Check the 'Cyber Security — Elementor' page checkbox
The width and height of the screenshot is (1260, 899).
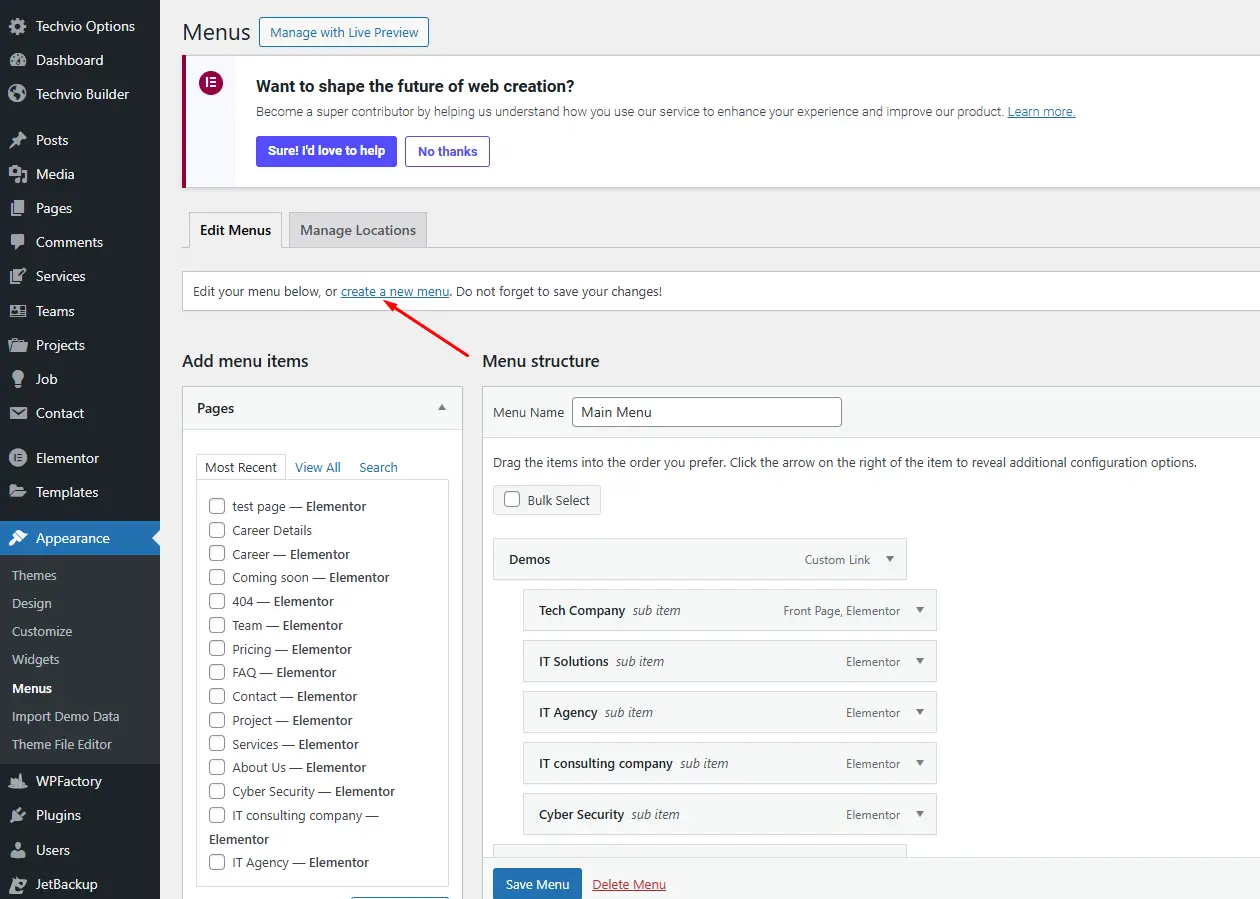click(x=217, y=791)
